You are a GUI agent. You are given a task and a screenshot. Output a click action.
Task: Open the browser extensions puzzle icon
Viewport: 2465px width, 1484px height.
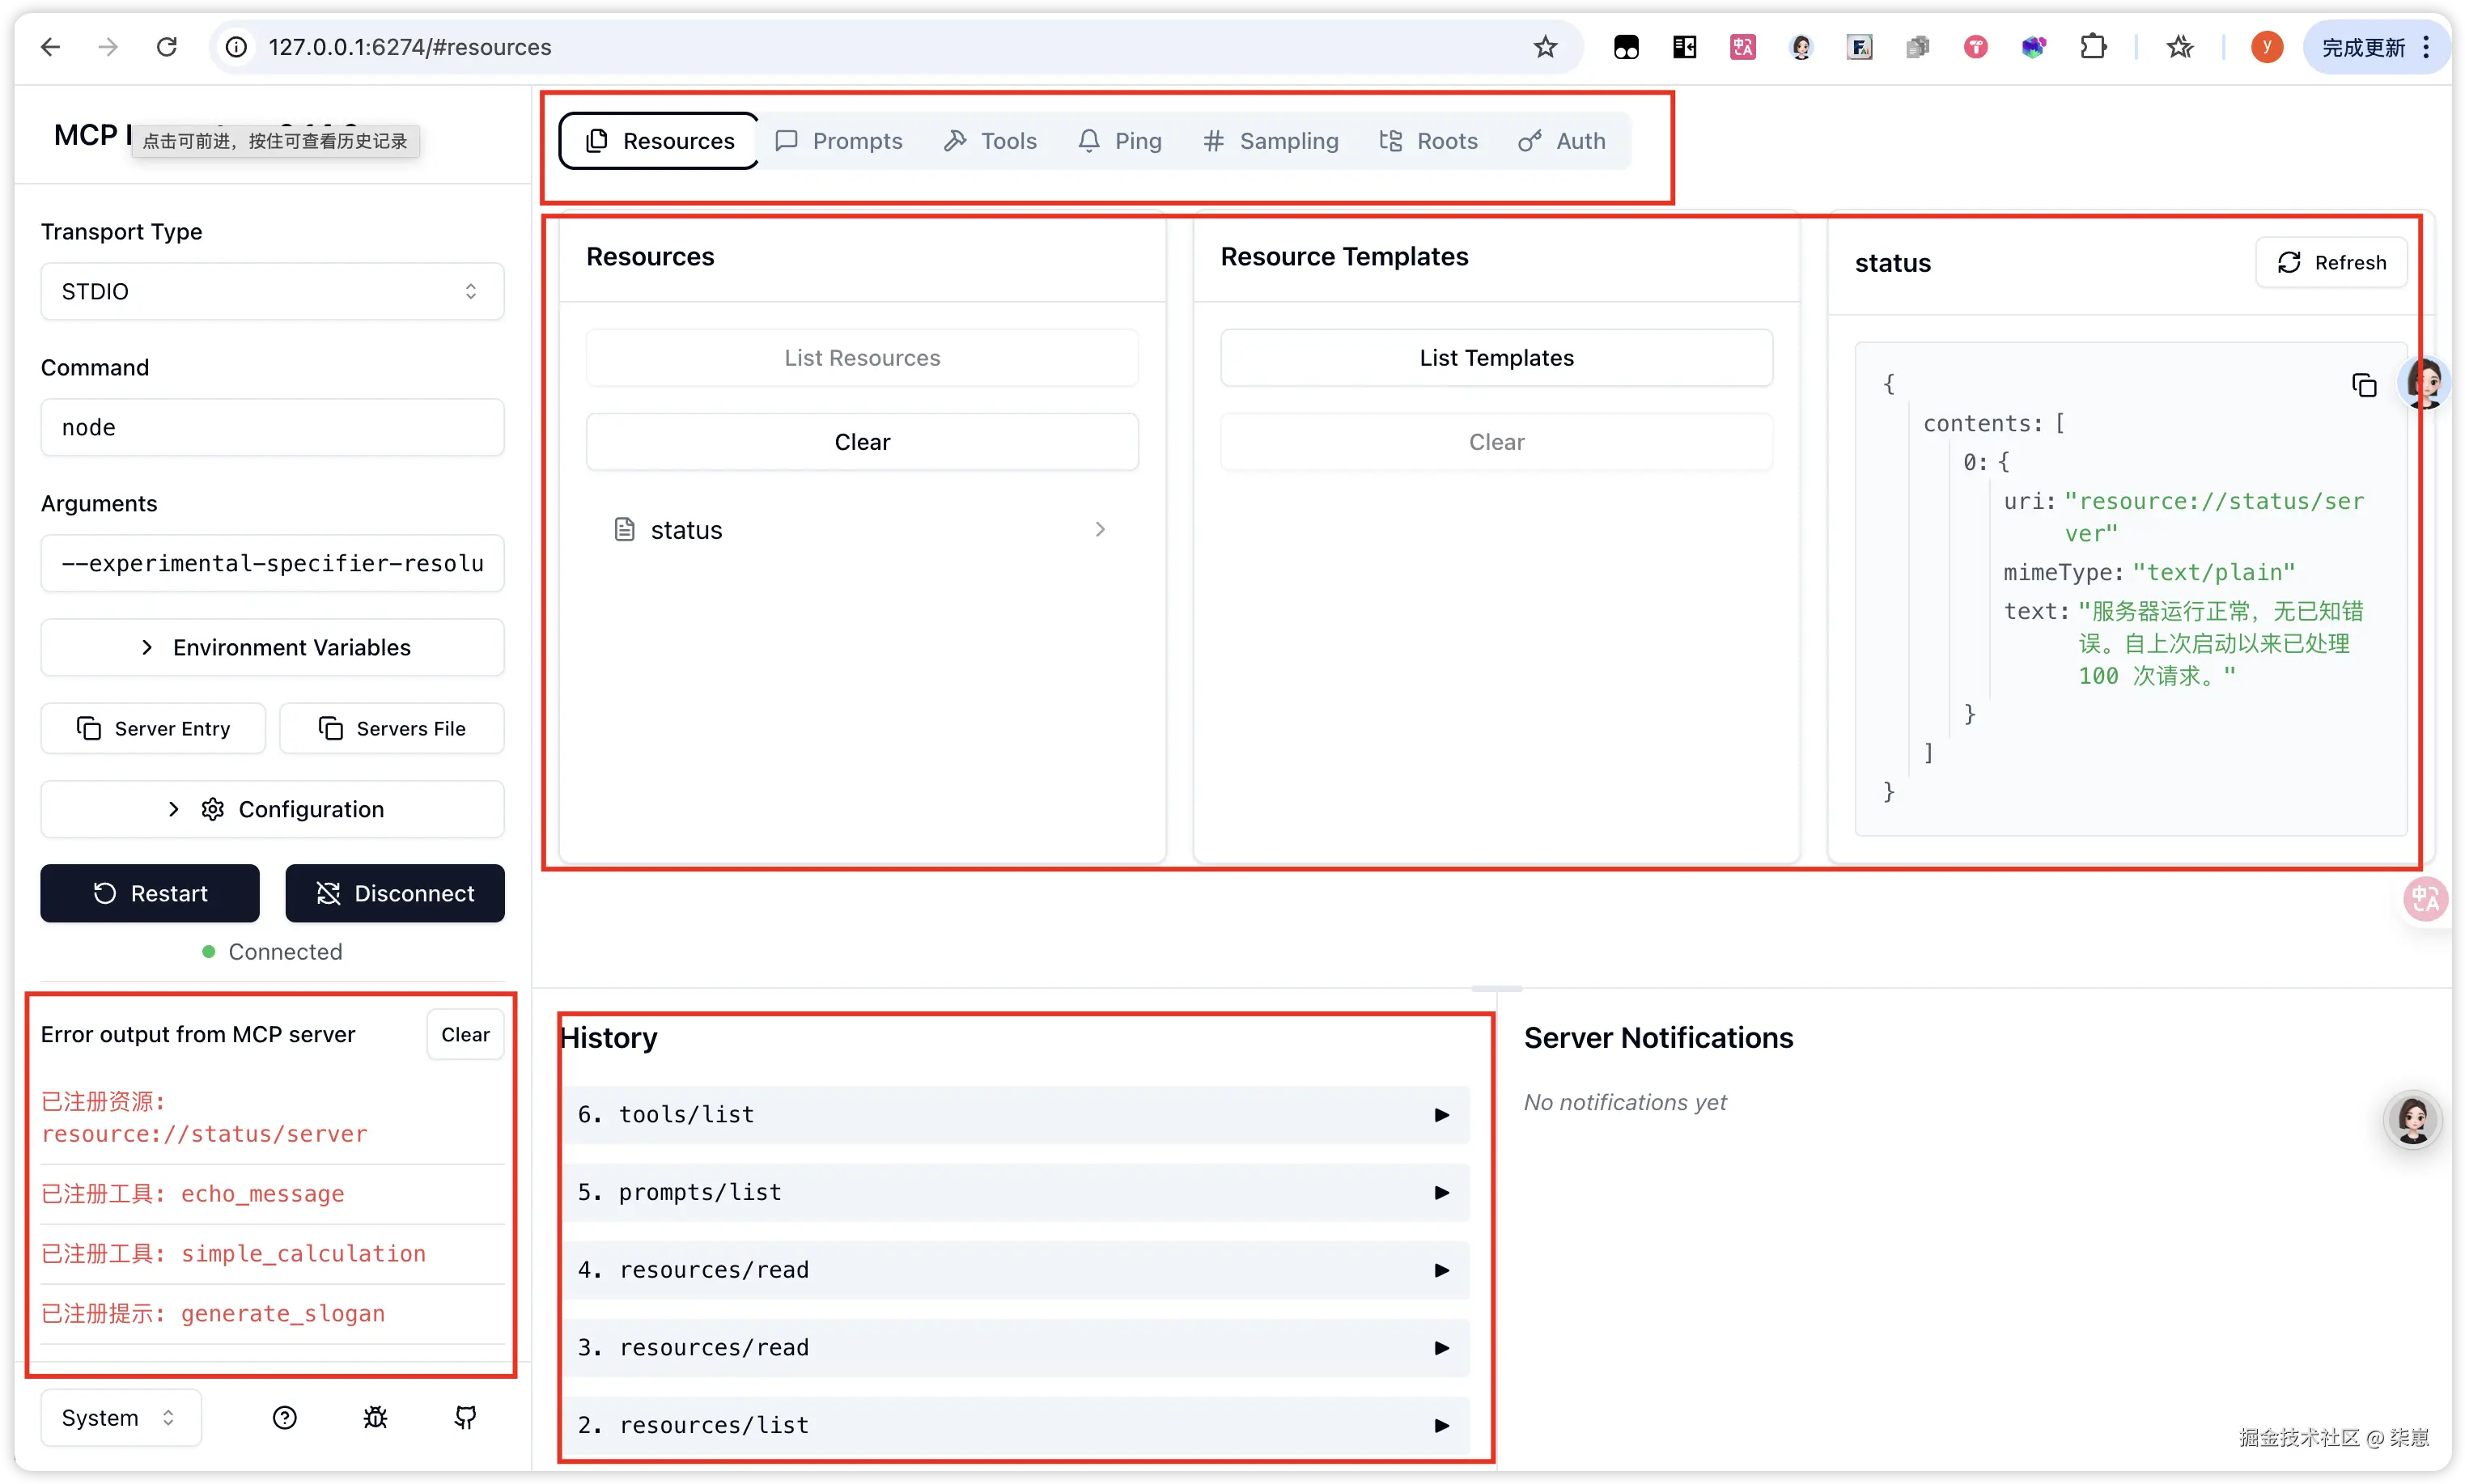tap(2092, 47)
